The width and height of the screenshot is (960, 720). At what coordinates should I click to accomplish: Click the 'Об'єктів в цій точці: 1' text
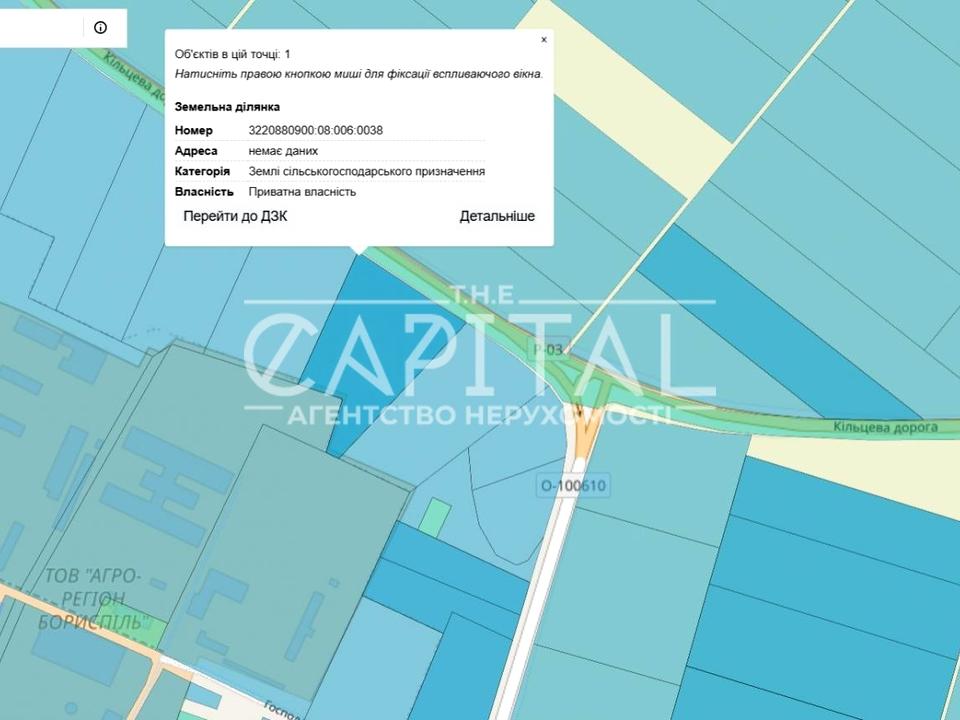(x=233, y=54)
